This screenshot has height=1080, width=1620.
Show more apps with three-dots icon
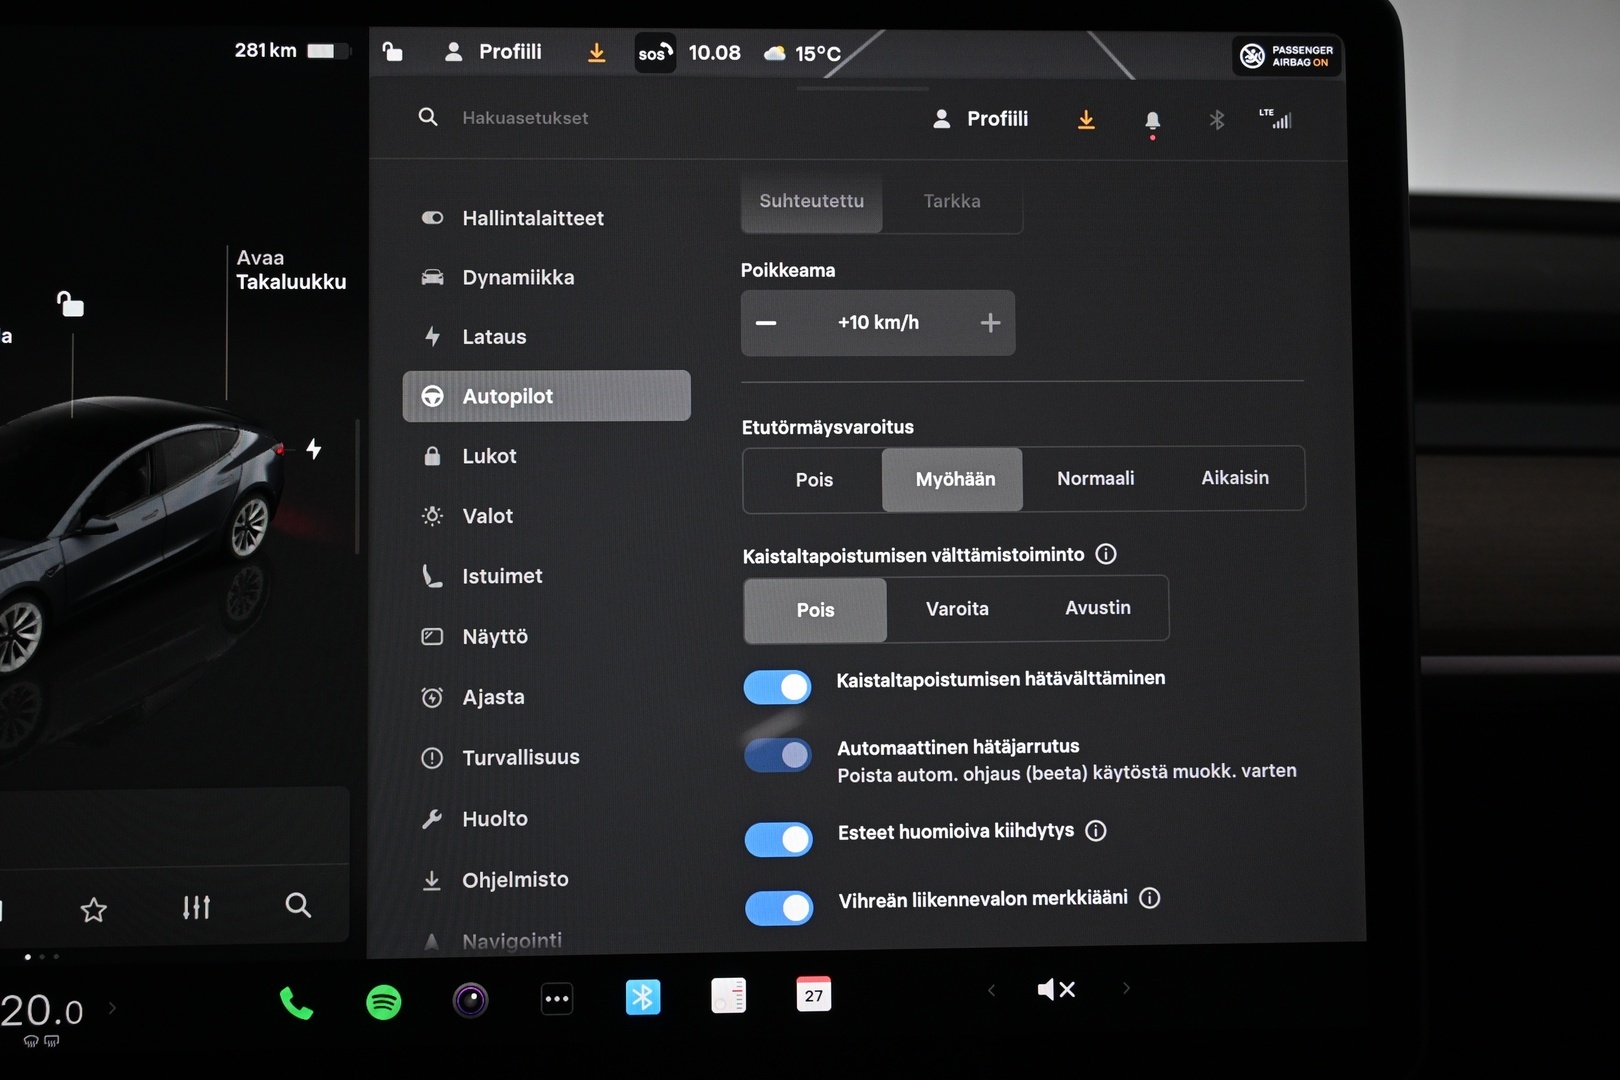point(557,999)
